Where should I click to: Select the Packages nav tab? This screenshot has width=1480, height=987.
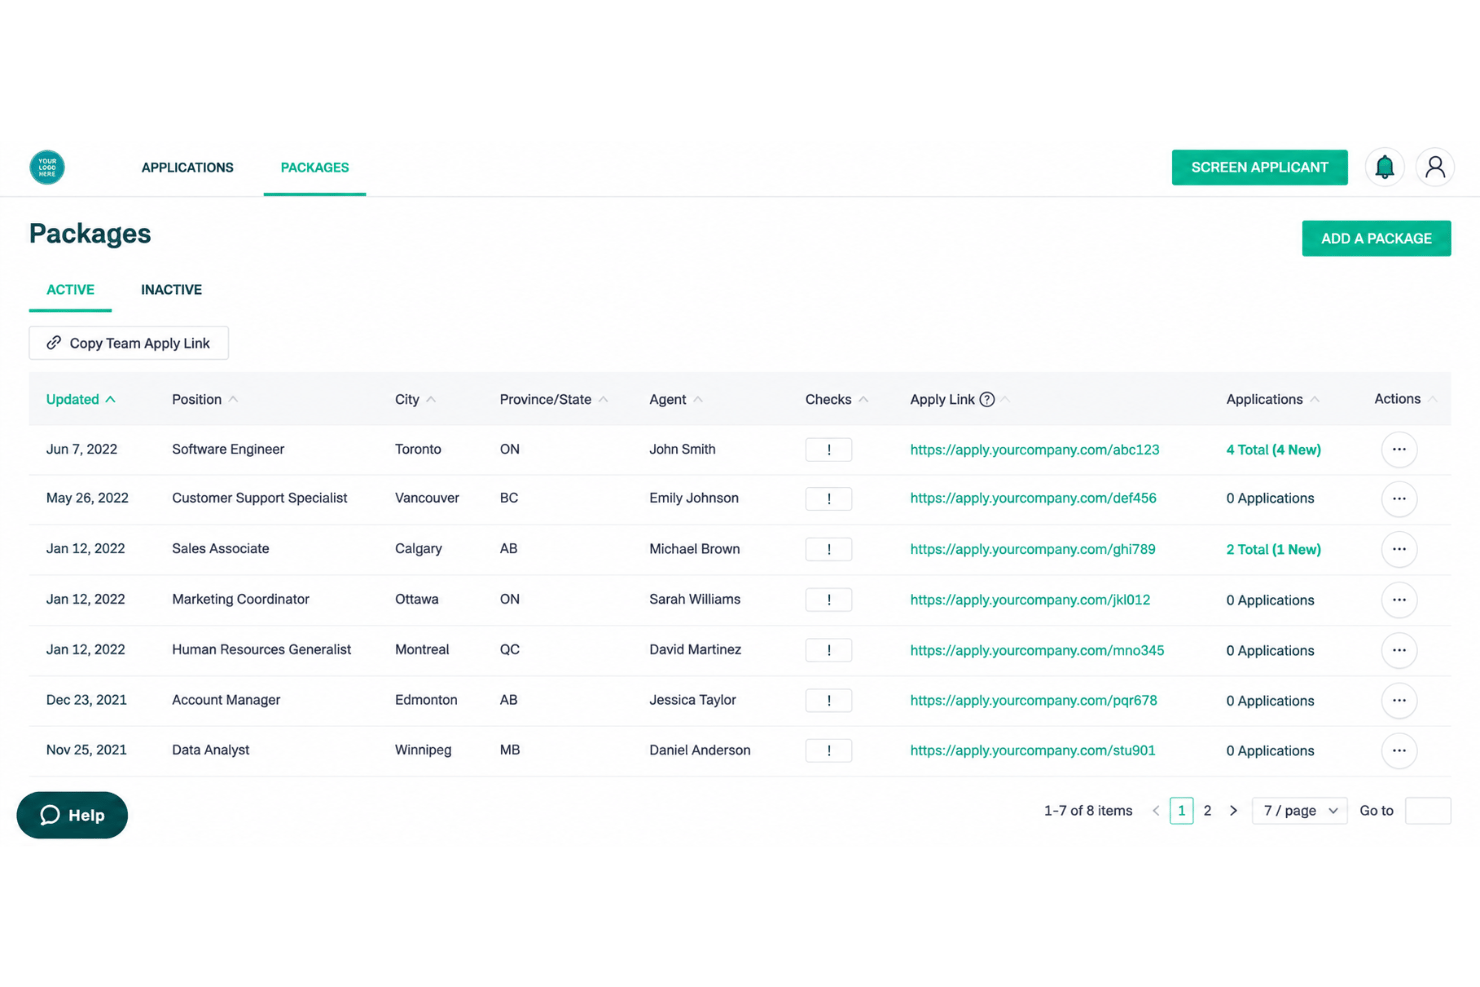point(315,167)
